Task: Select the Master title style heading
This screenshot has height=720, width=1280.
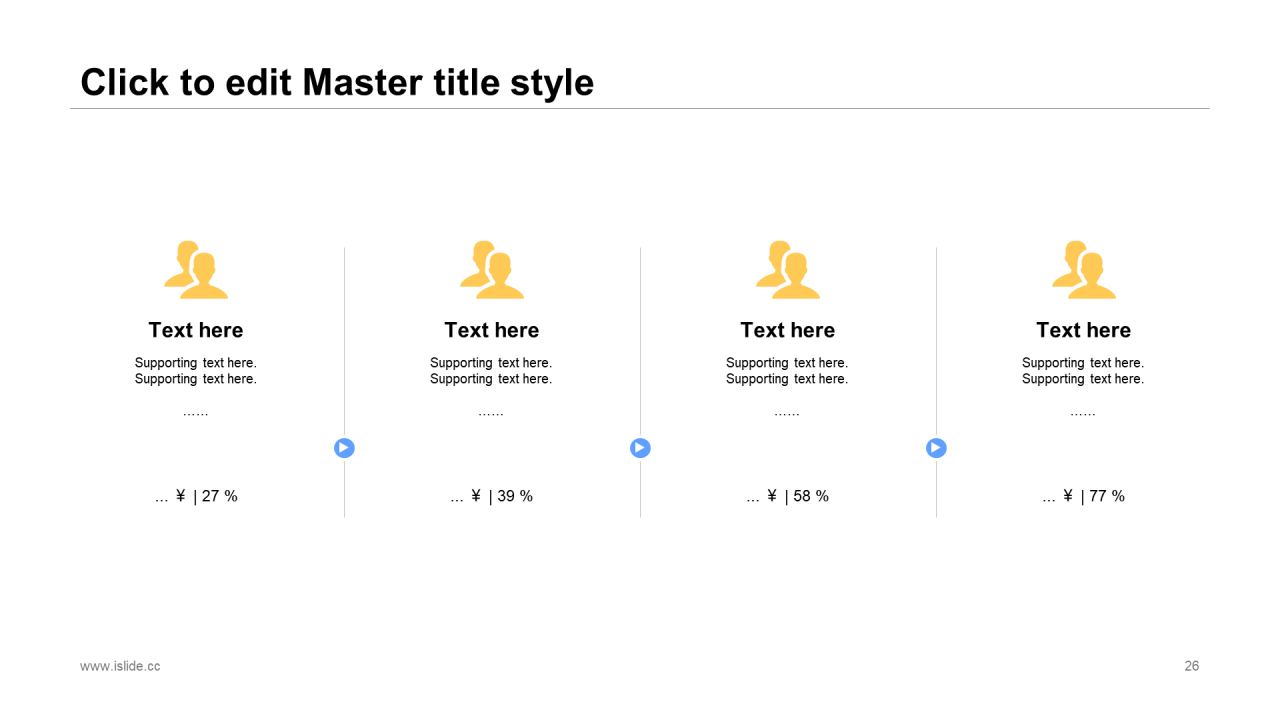Action: click(337, 82)
